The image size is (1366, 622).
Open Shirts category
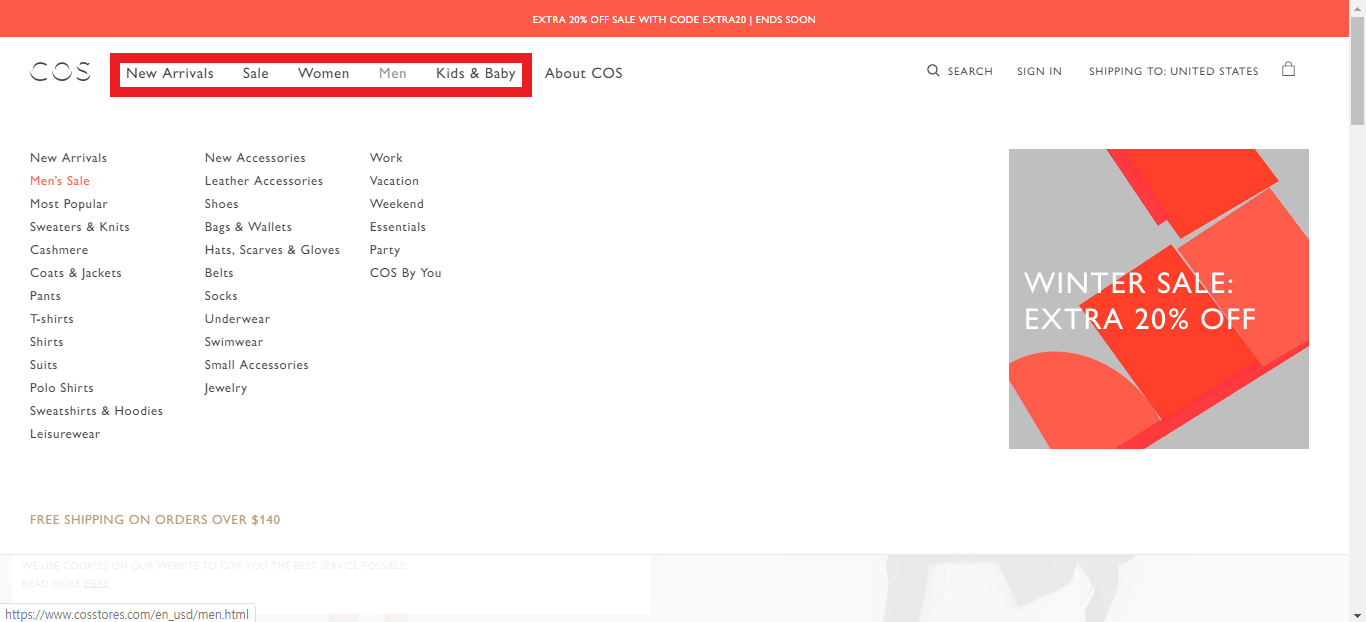(x=47, y=342)
